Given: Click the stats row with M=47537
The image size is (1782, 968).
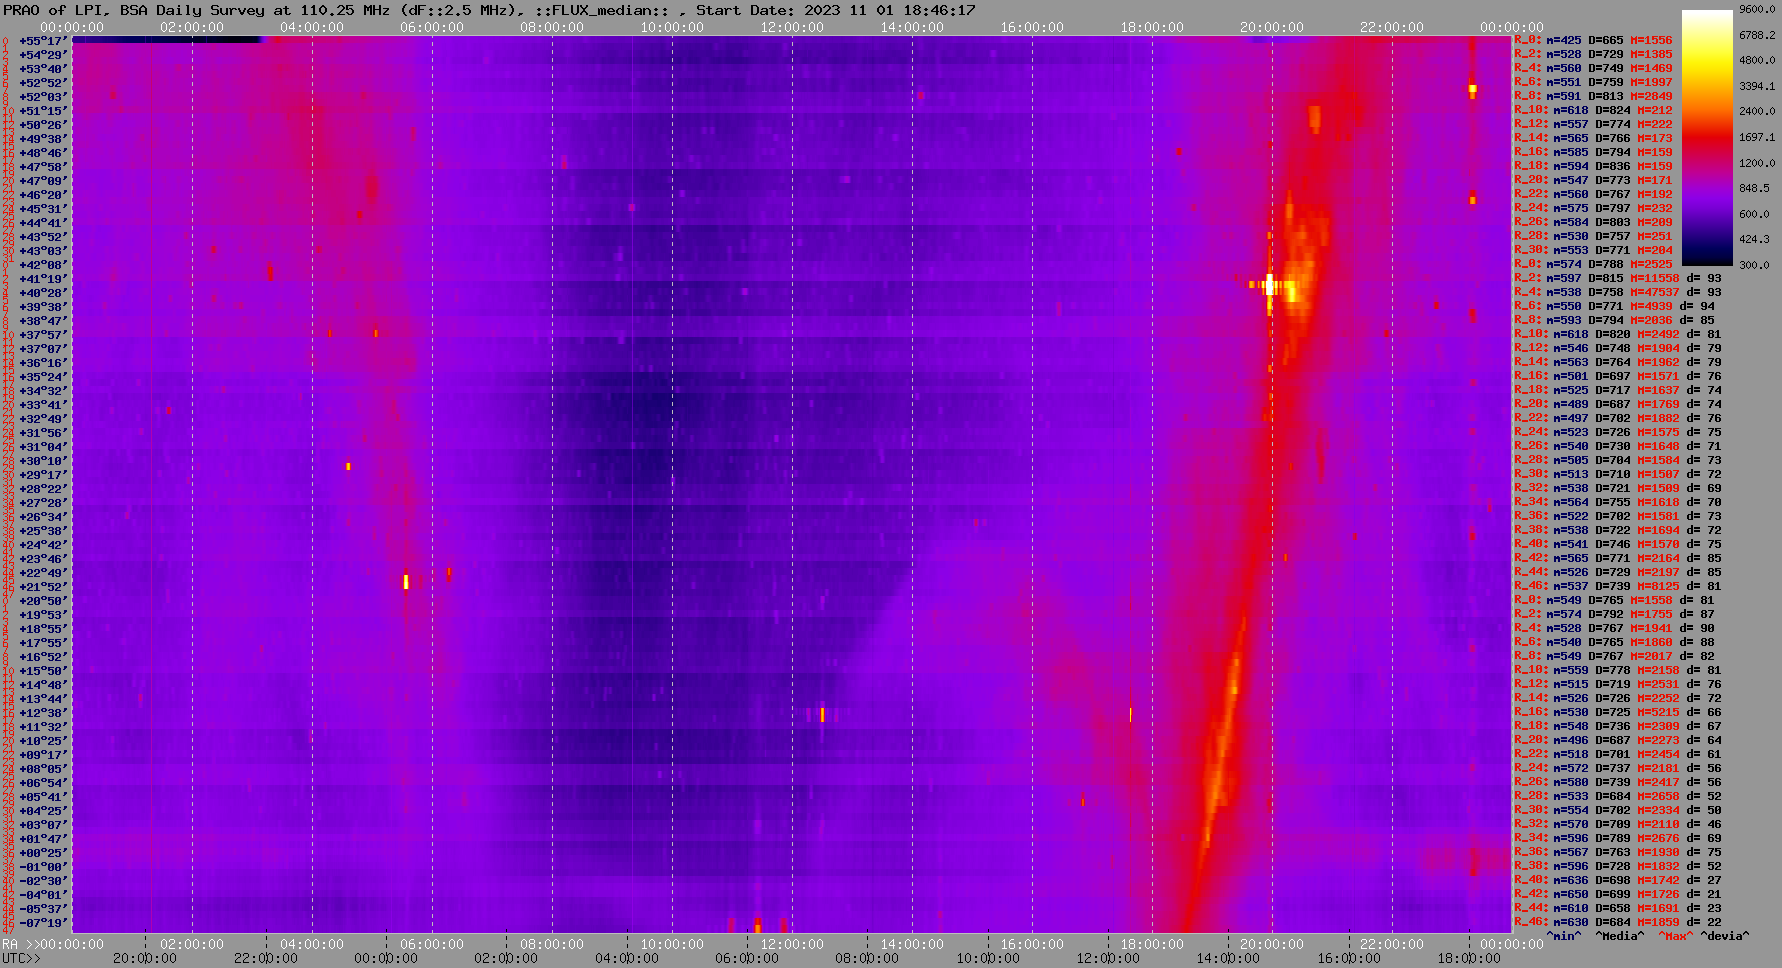Looking at the screenshot, I should (x=1618, y=293).
